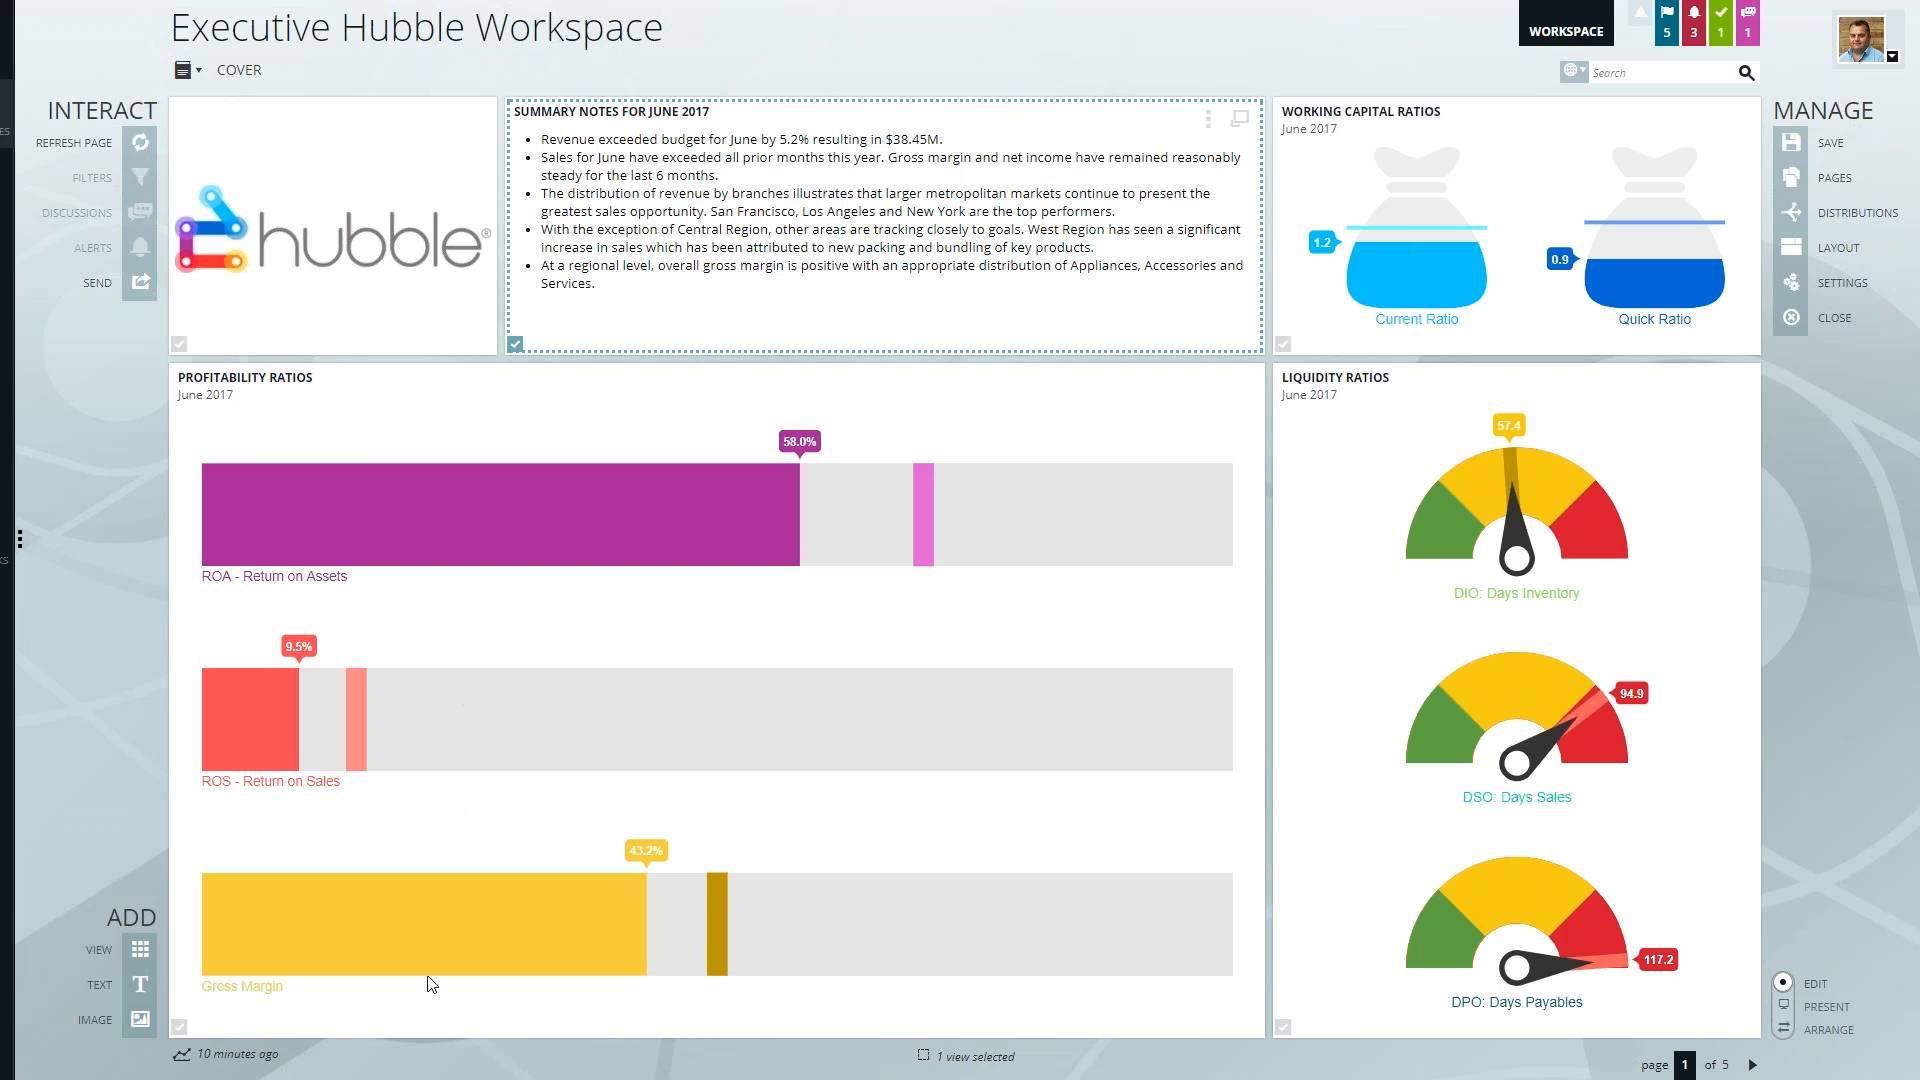Open the Filters funnel icon
This screenshot has width=1920, height=1080.
(x=140, y=178)
